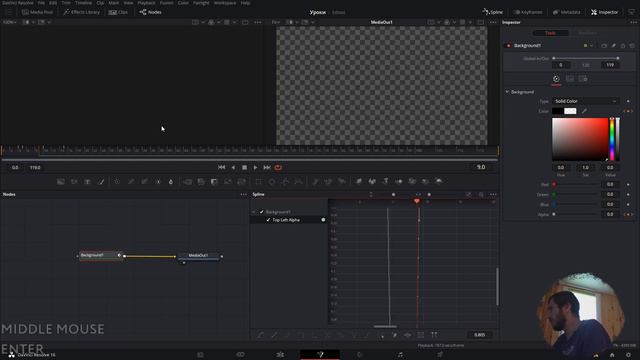
Task: Add a Polygon mask from toolbar
Action: tap(285, 182)
